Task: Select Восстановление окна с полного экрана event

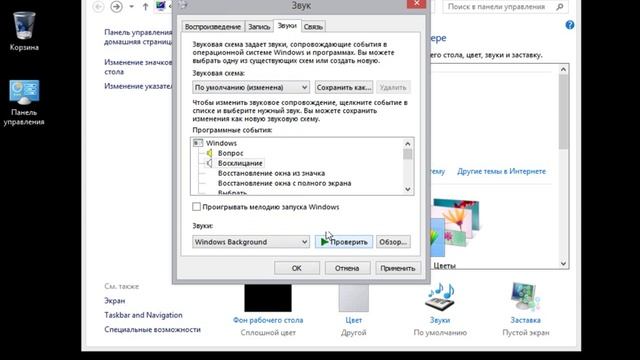Action: (284, 183)
